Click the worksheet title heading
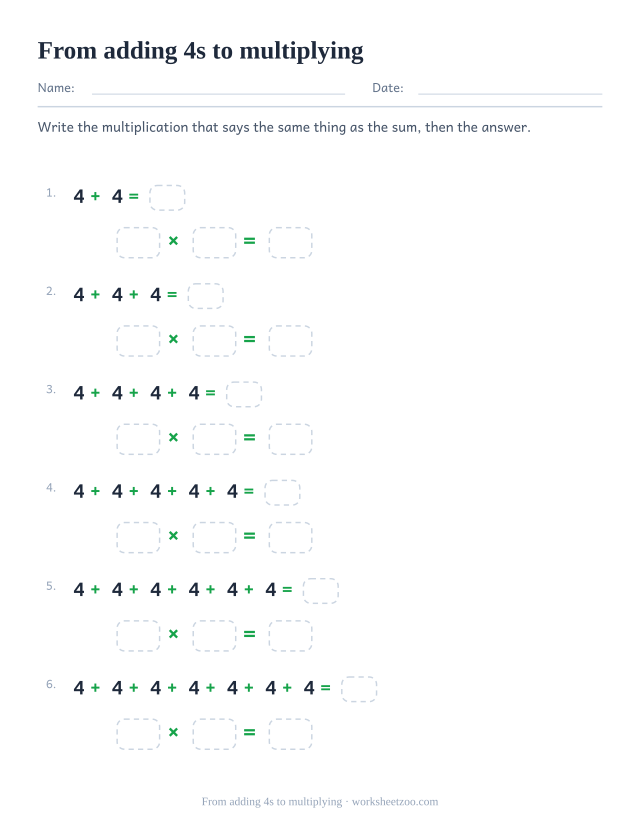640x829 pixels. click(201, 52)
